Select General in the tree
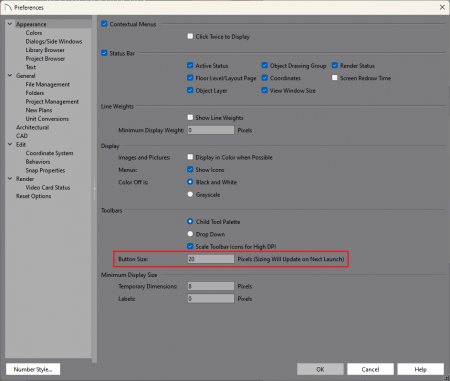This screenshot has width=450, height=381. pyautogui.click(x=26, y=76)
